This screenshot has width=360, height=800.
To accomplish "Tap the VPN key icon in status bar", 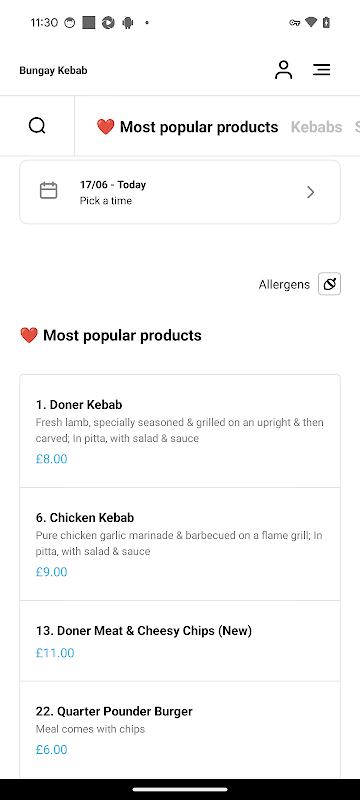I will 294,22.
